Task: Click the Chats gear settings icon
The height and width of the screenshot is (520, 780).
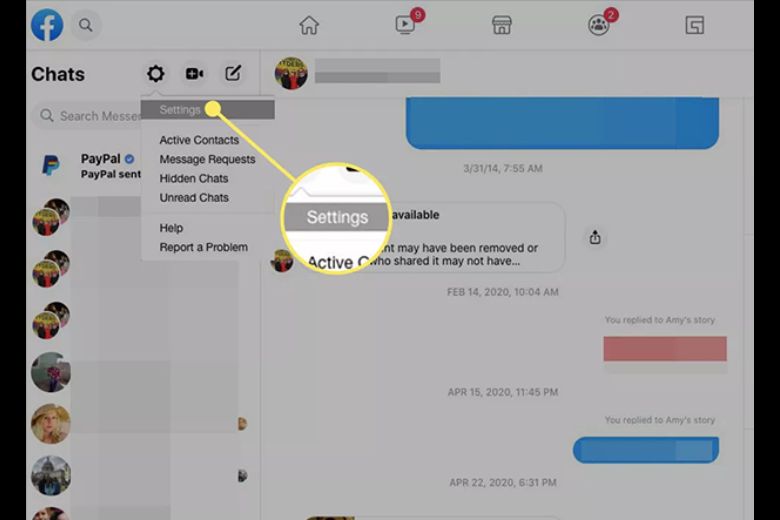Action: click(x=156, y=74)
